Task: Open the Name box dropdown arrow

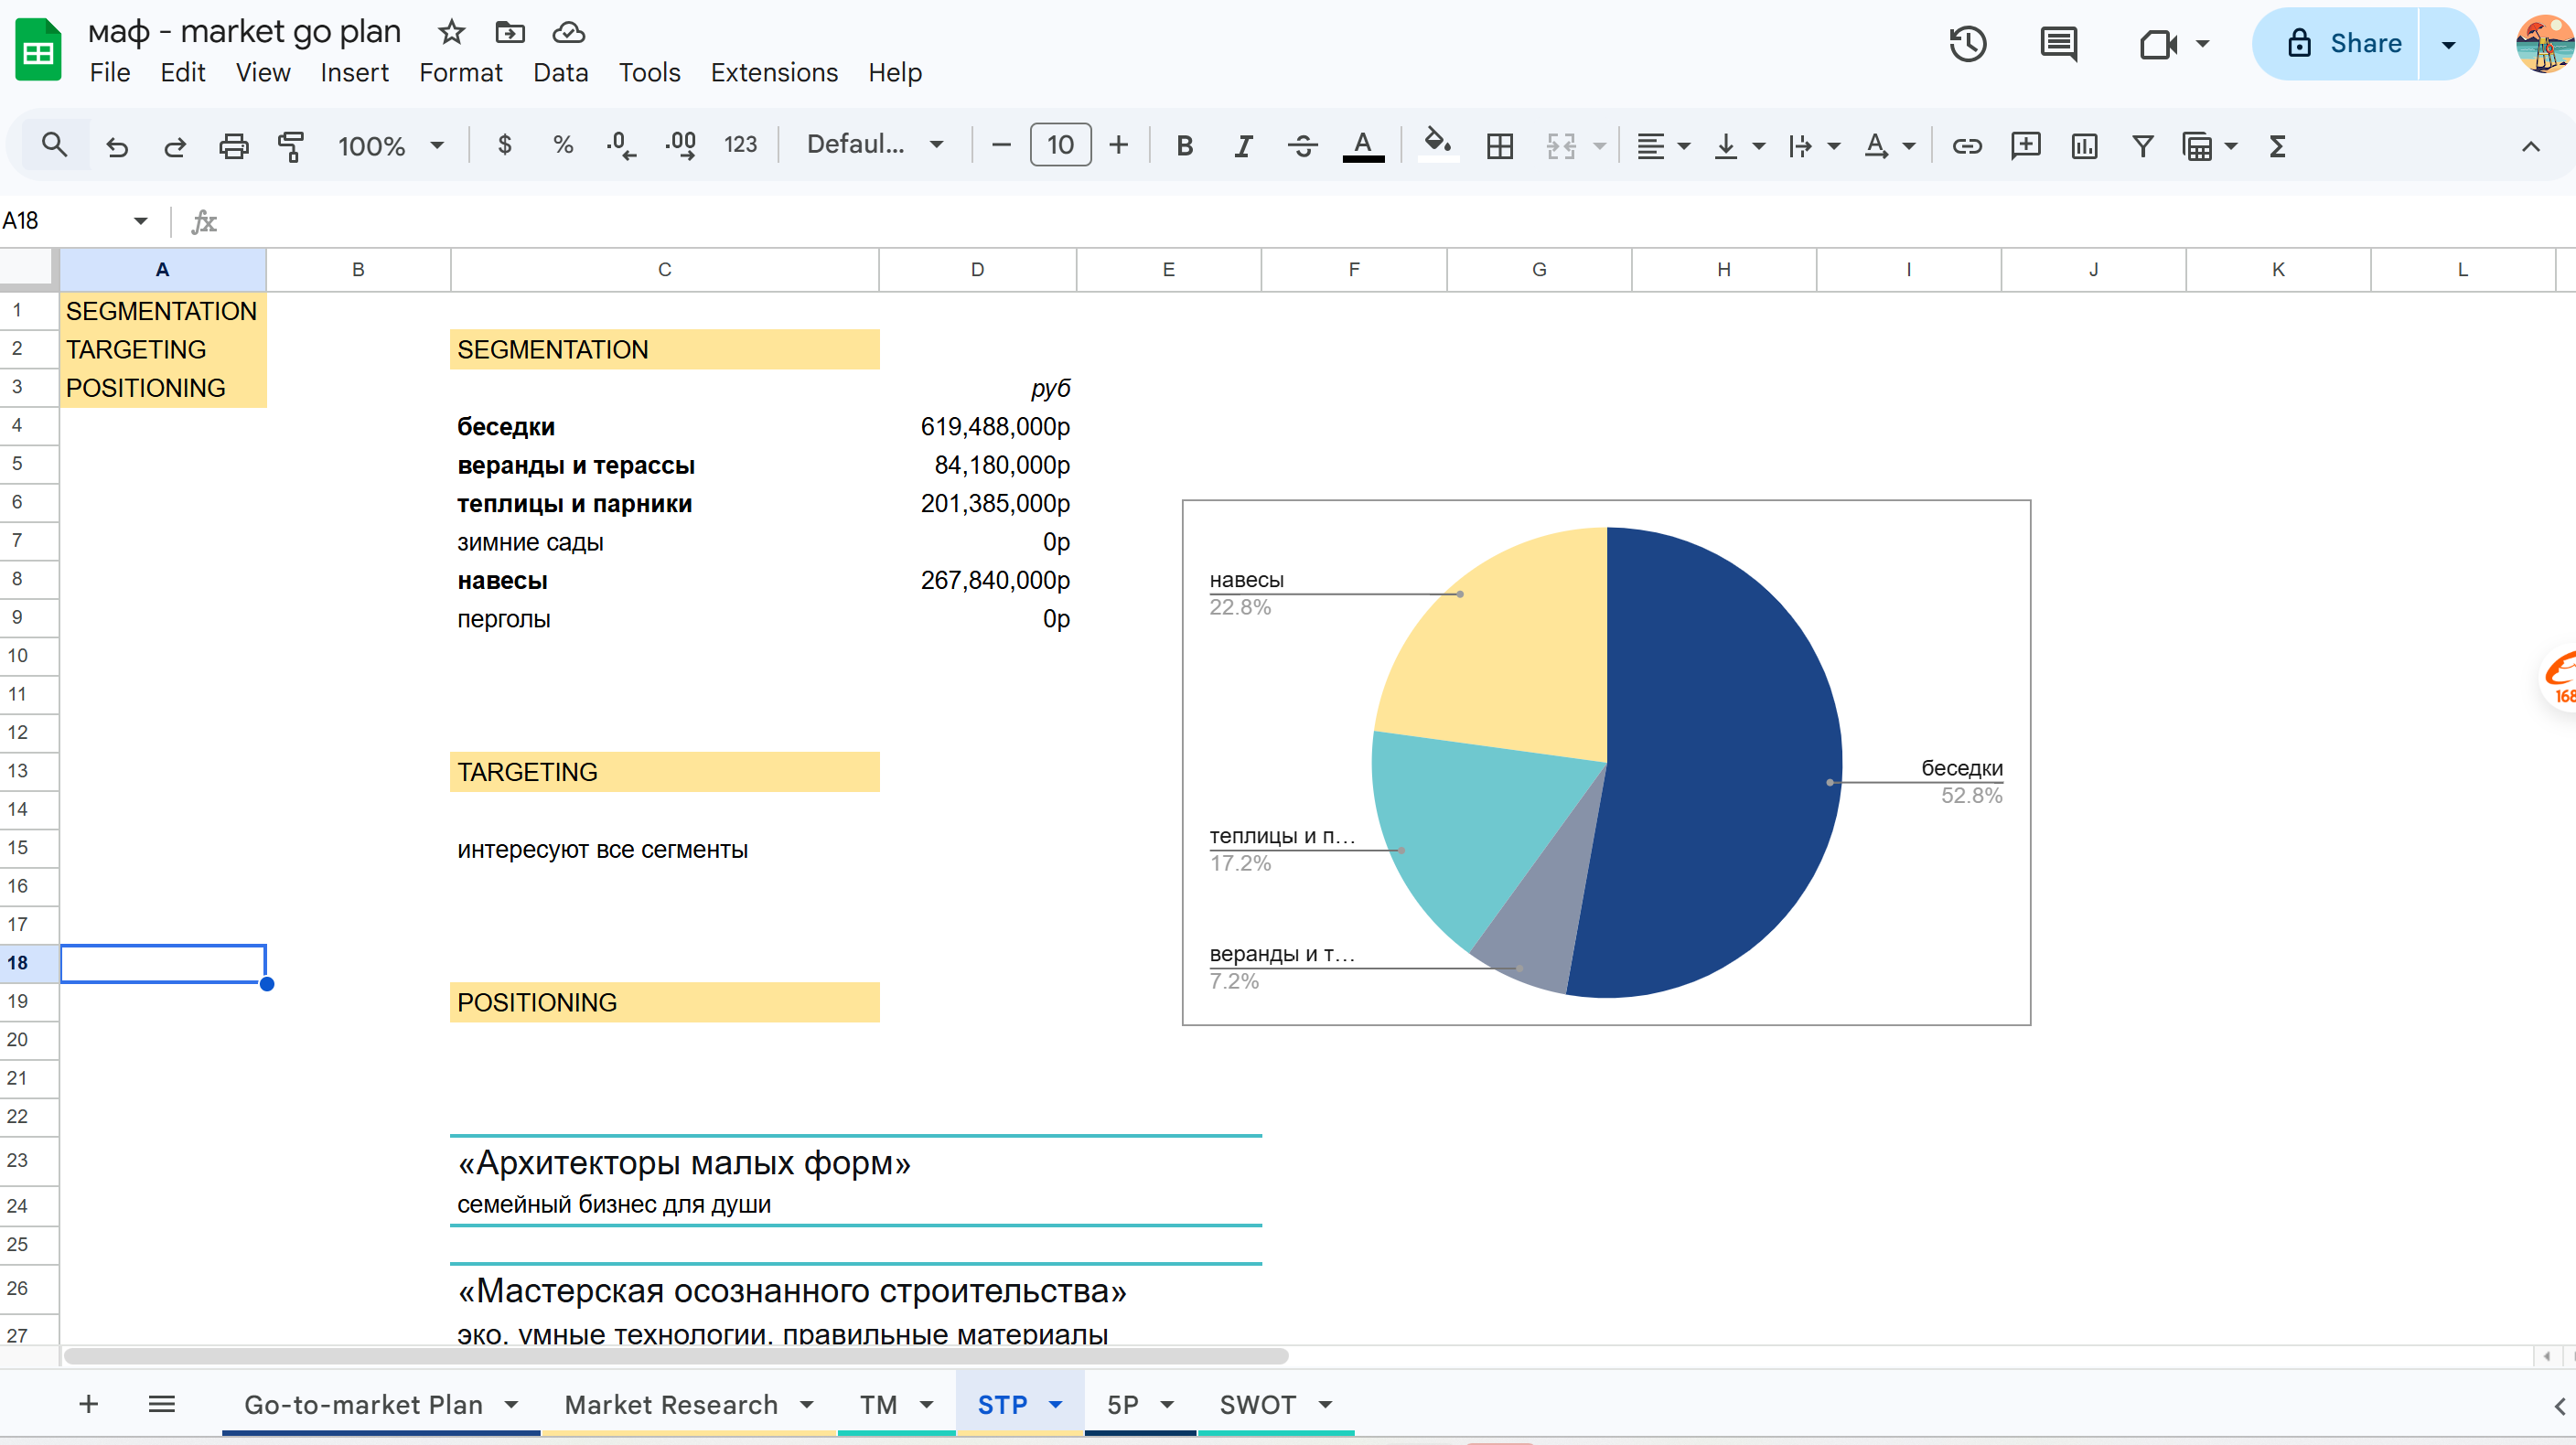Action: (140, 221)
